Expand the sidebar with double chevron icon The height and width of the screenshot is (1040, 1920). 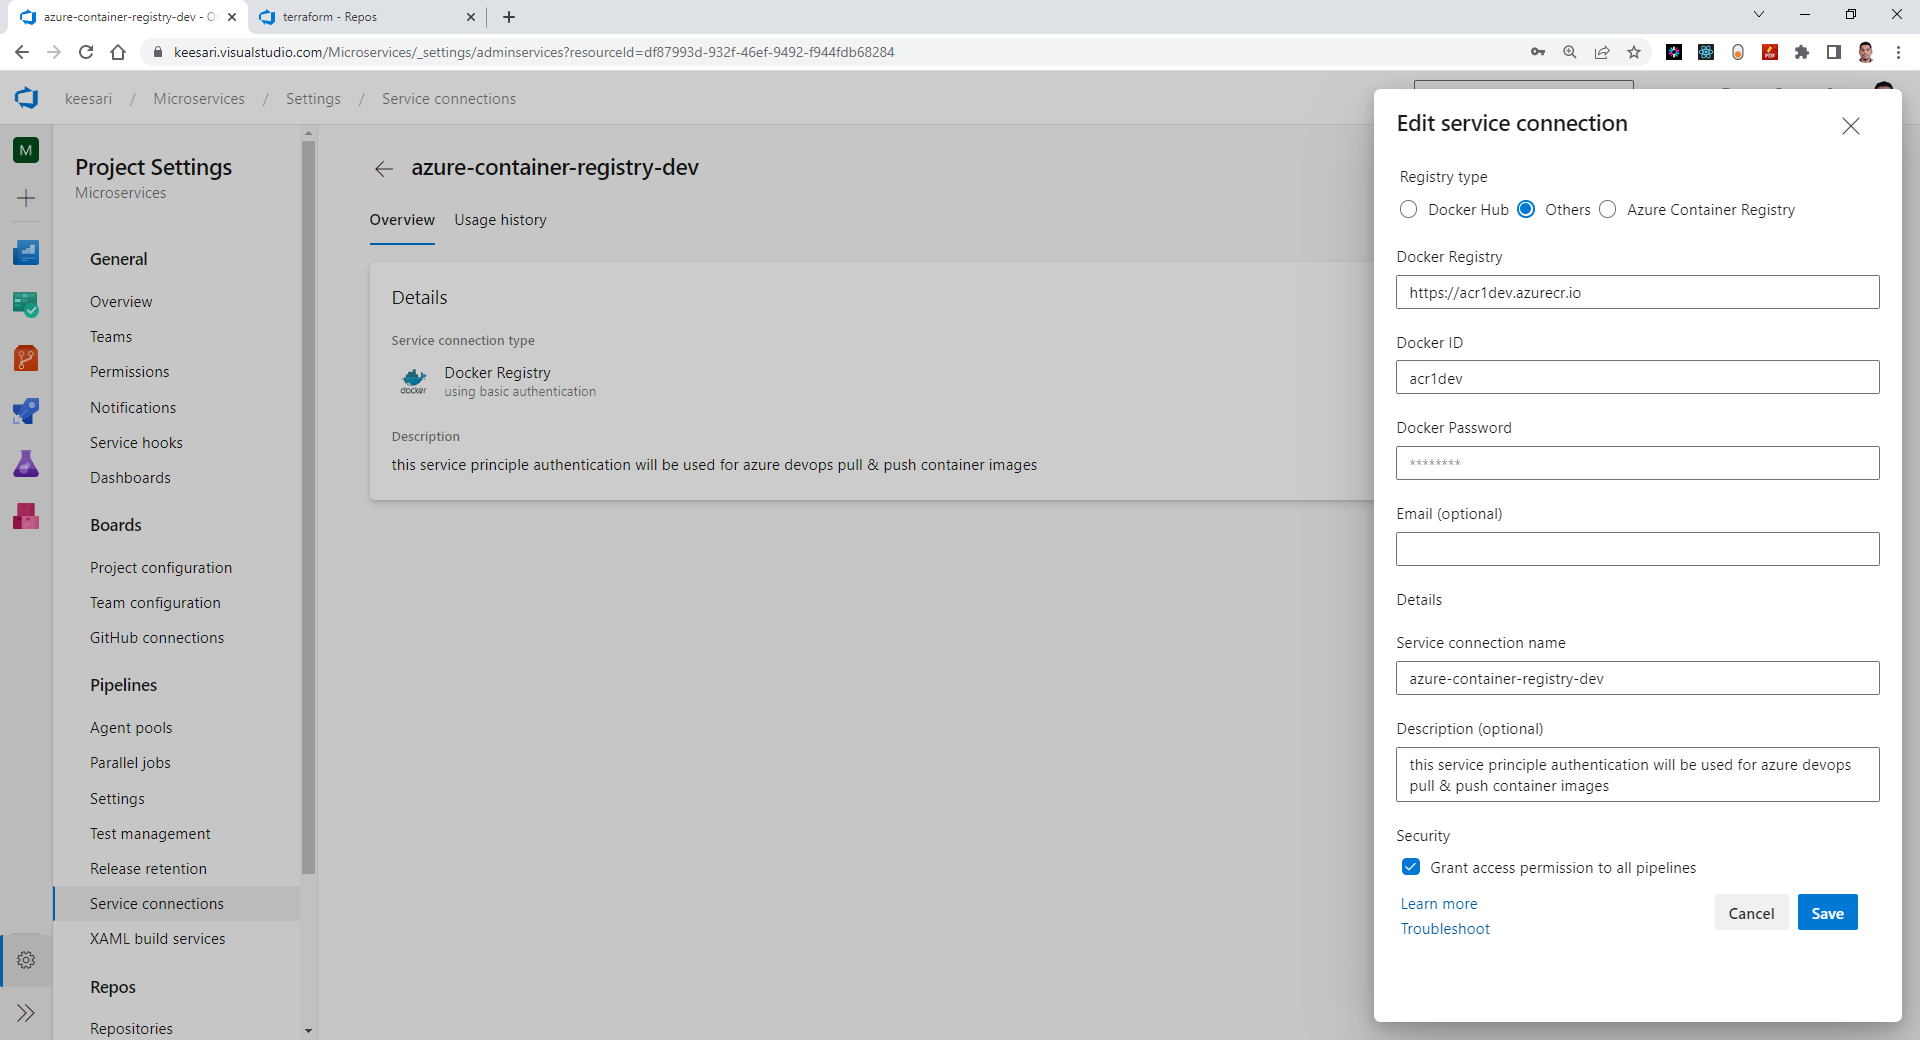point(26,1013)
